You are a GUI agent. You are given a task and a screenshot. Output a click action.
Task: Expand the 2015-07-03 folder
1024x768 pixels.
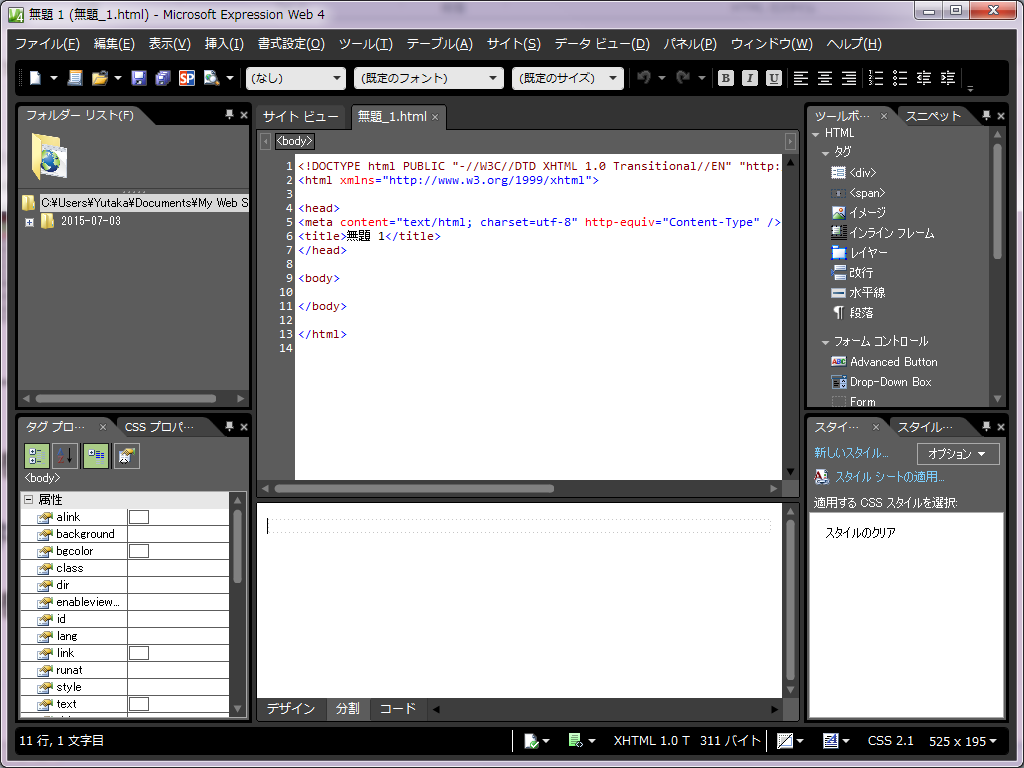pos(29,222)
